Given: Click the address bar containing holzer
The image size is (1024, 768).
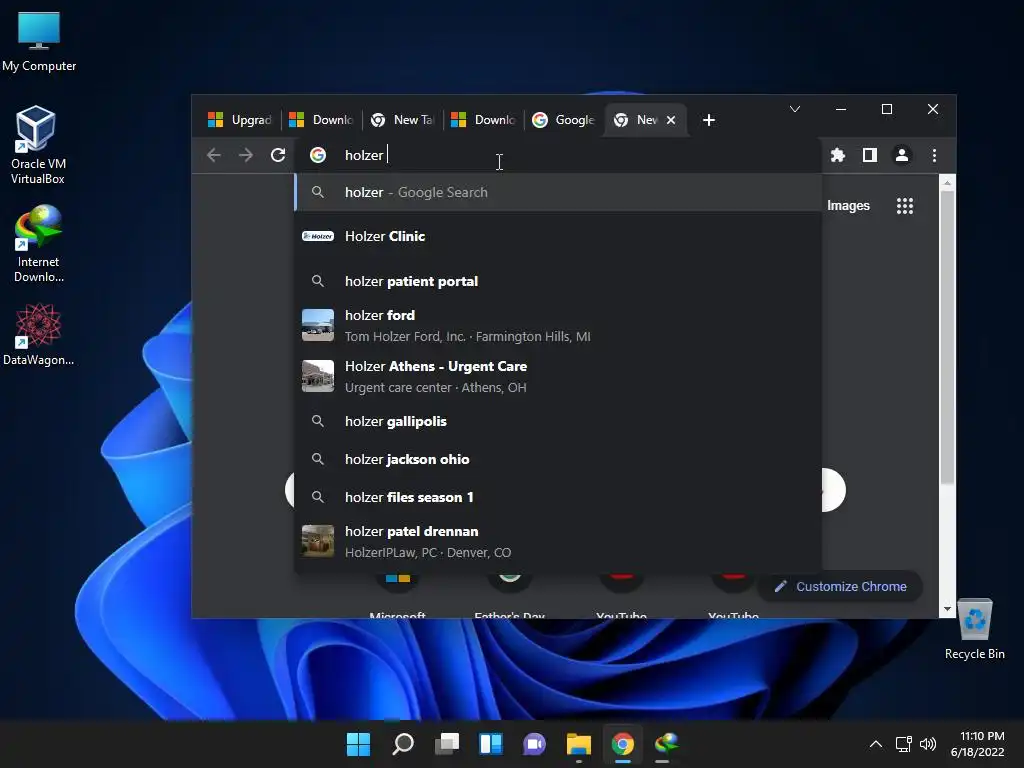Looking at the screenshot, I should [x=558, y=155].
